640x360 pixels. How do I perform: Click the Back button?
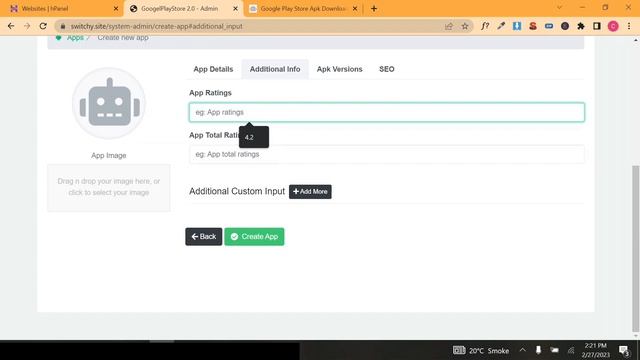coord(204,237)
